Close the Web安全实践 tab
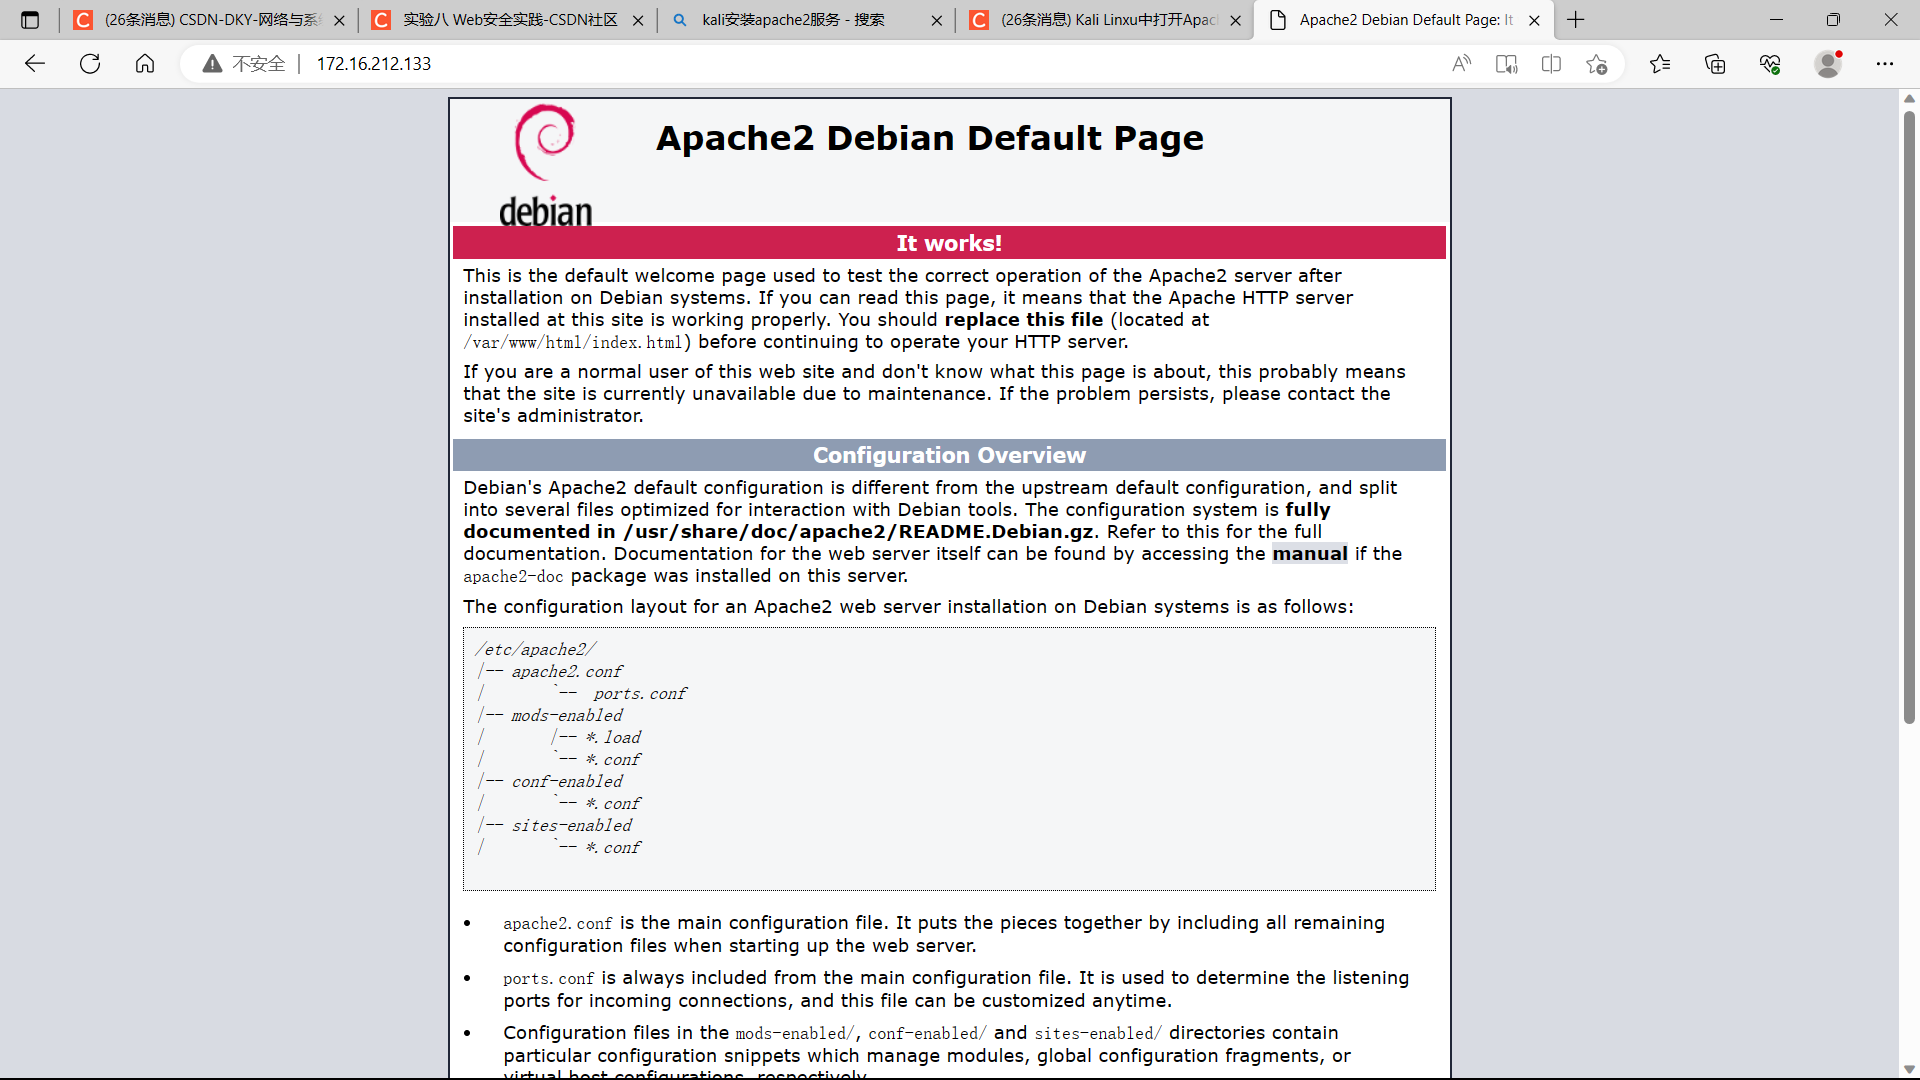 click(638, 20)
